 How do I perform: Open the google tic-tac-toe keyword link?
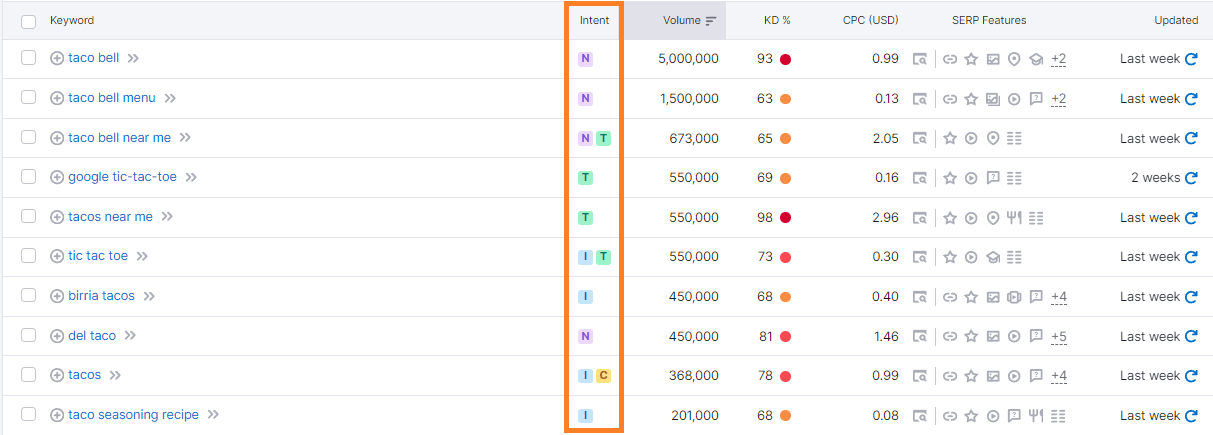coord(123,177)
